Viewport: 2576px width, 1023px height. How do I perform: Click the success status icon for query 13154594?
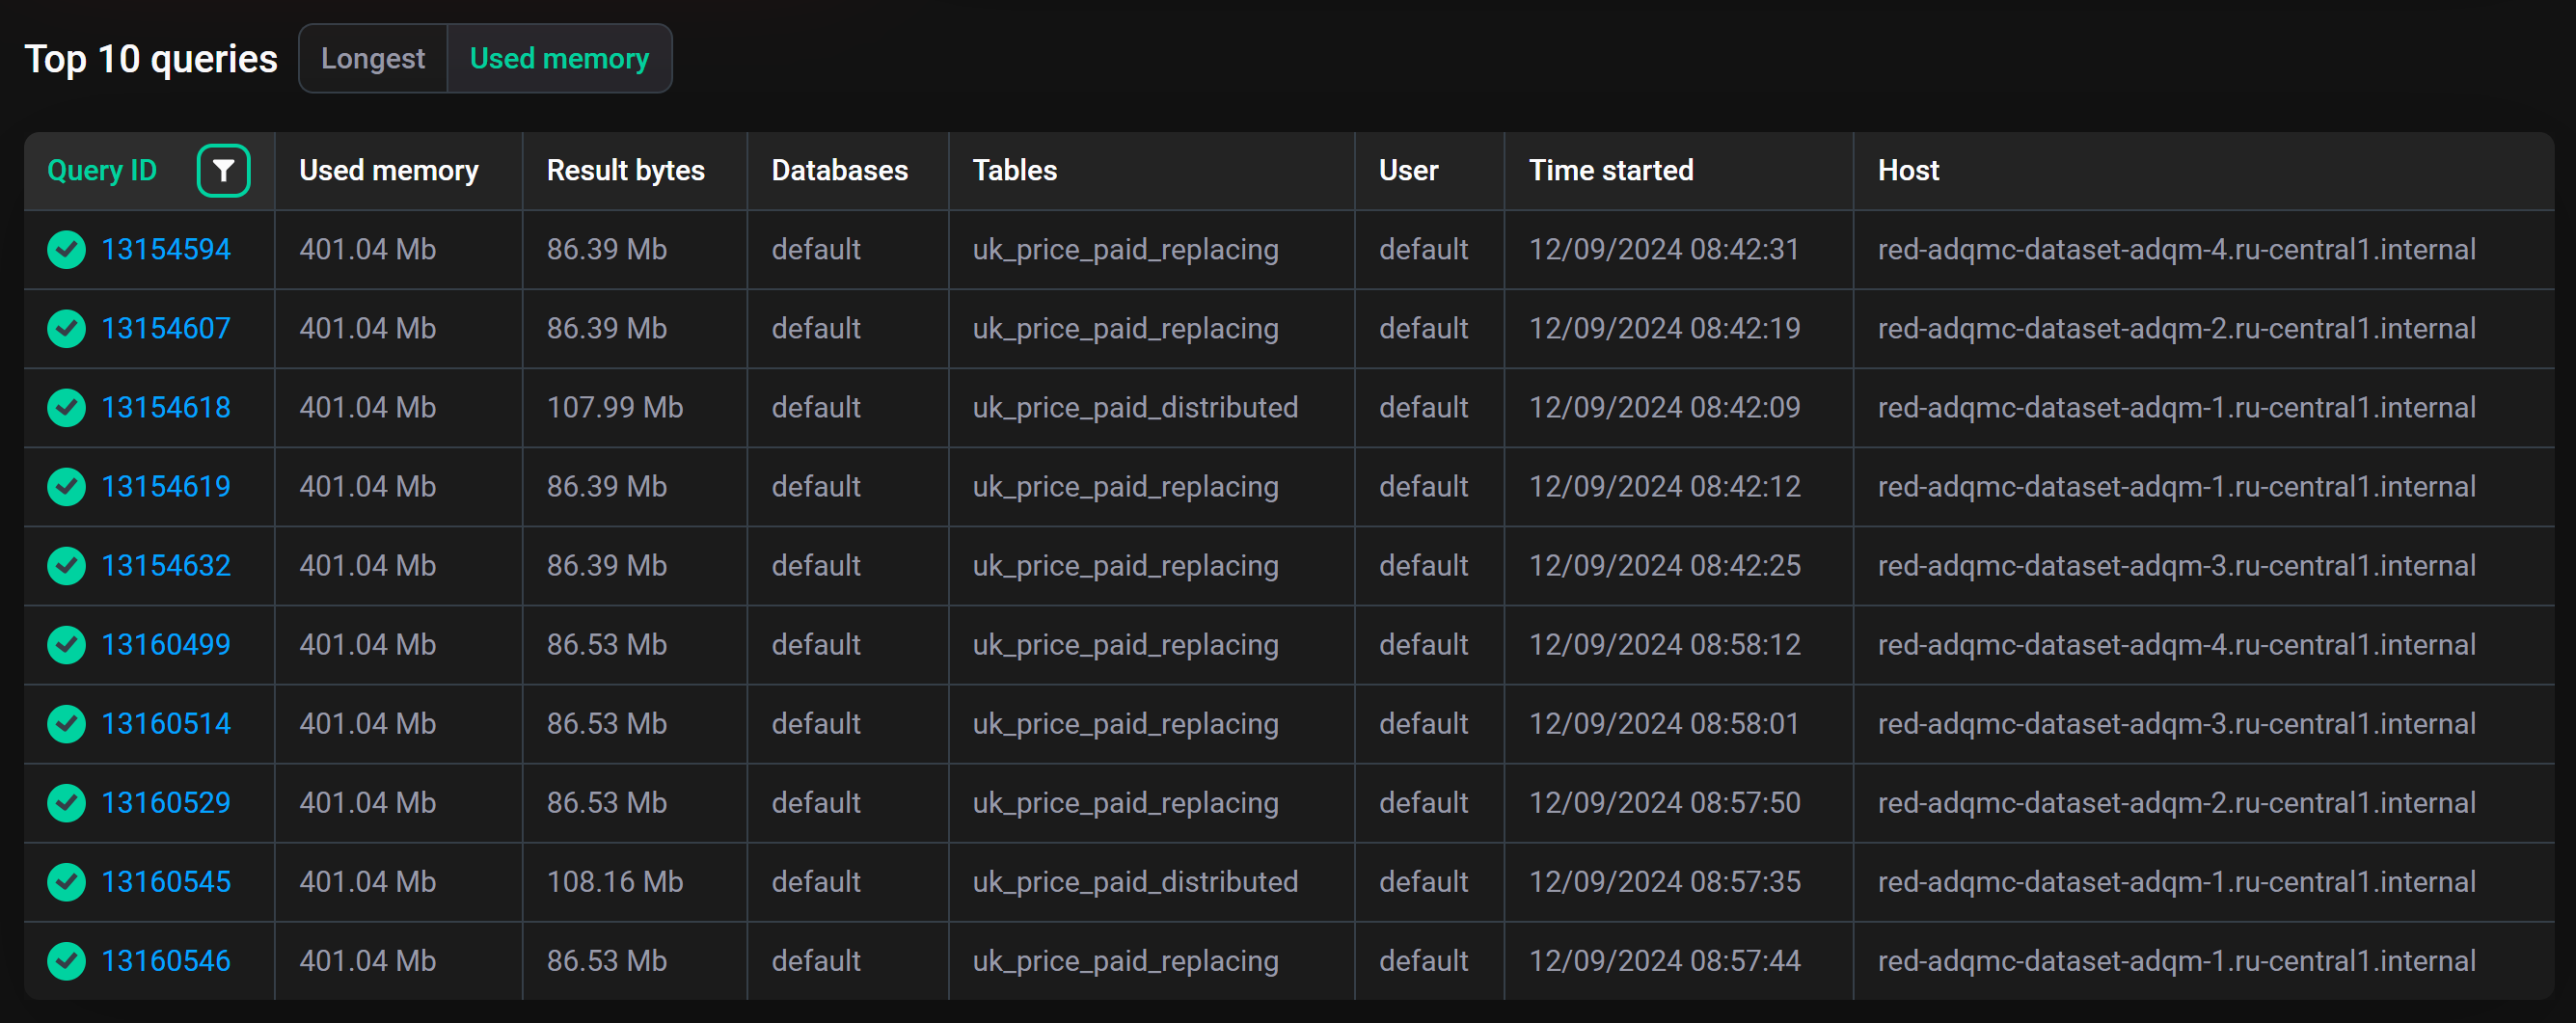coord(66,249)
